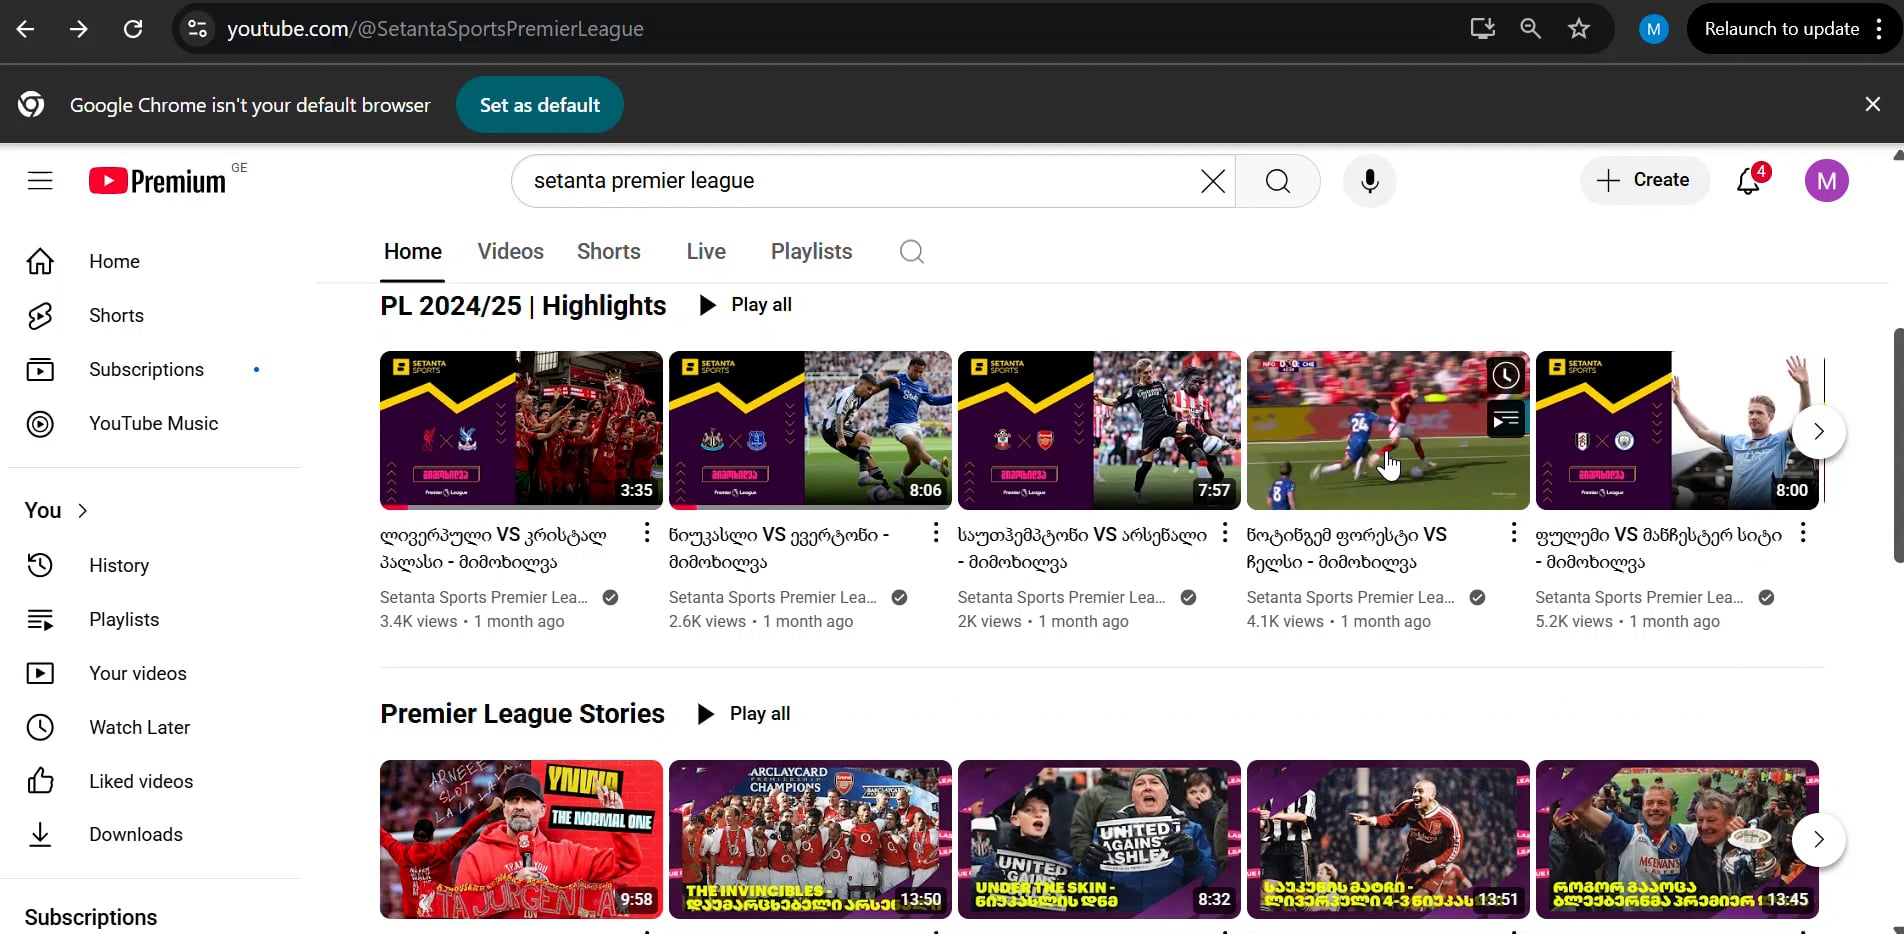Go forward in Chrome
Viewport: 1904px width, 934px height.
(x=79, y=29)
